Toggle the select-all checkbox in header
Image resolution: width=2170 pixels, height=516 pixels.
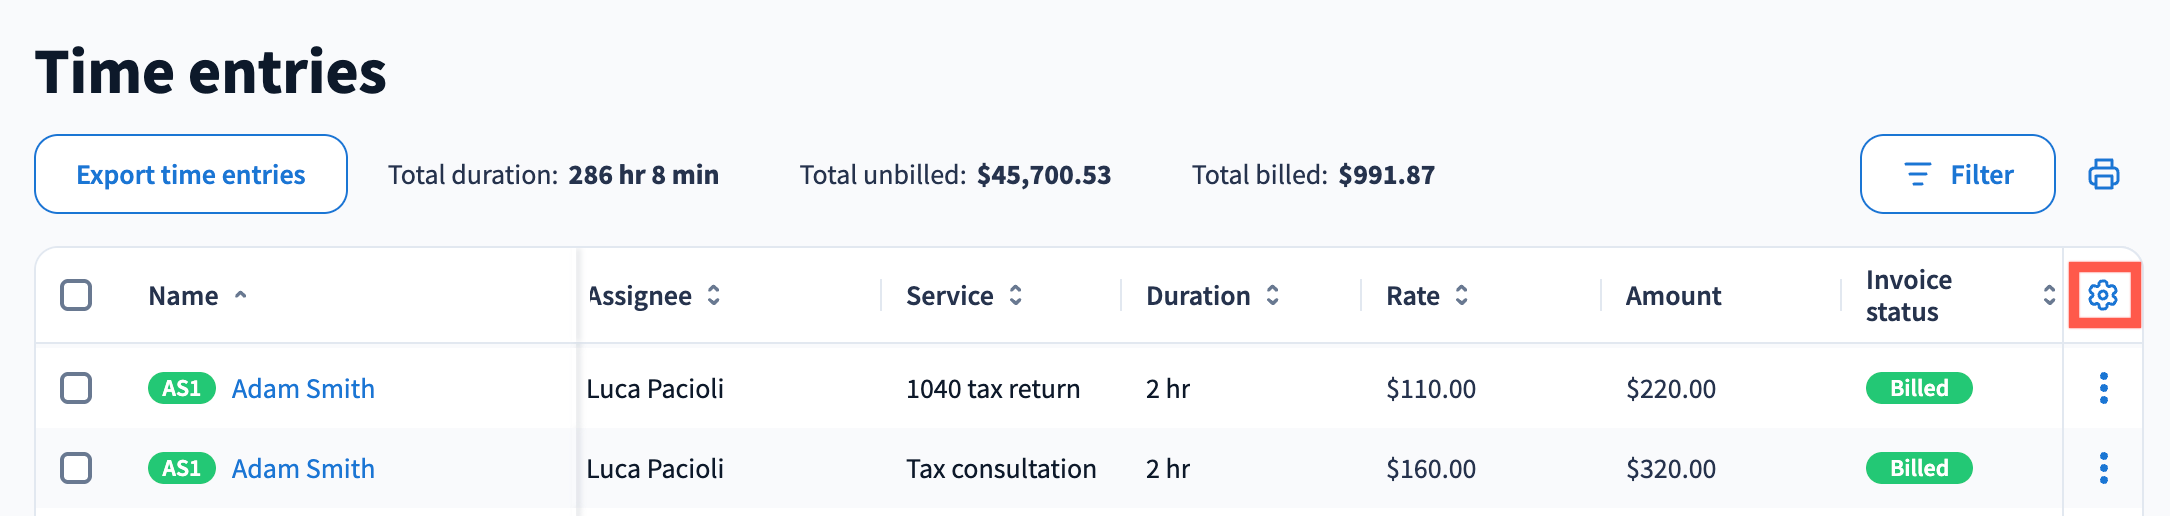coord(76,295)
